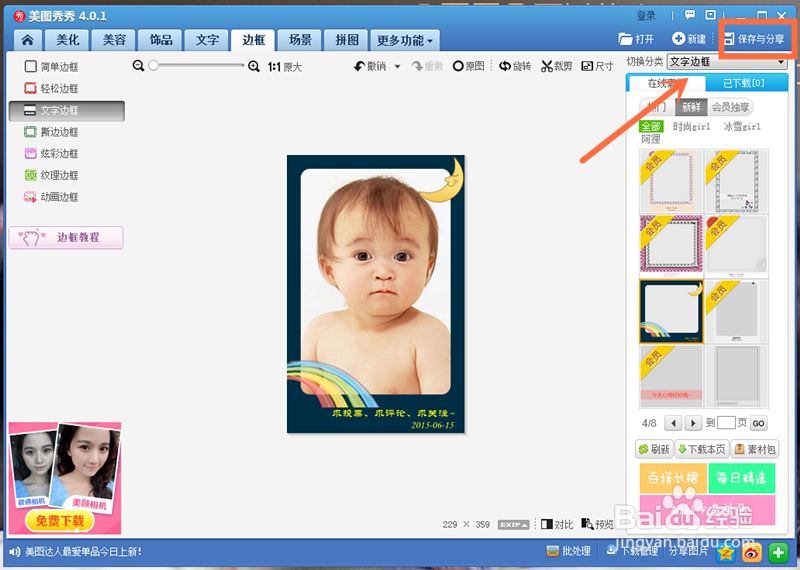The image size is (800, 570).
Task: Select the 全部 category tag
Action: (651, 127)
